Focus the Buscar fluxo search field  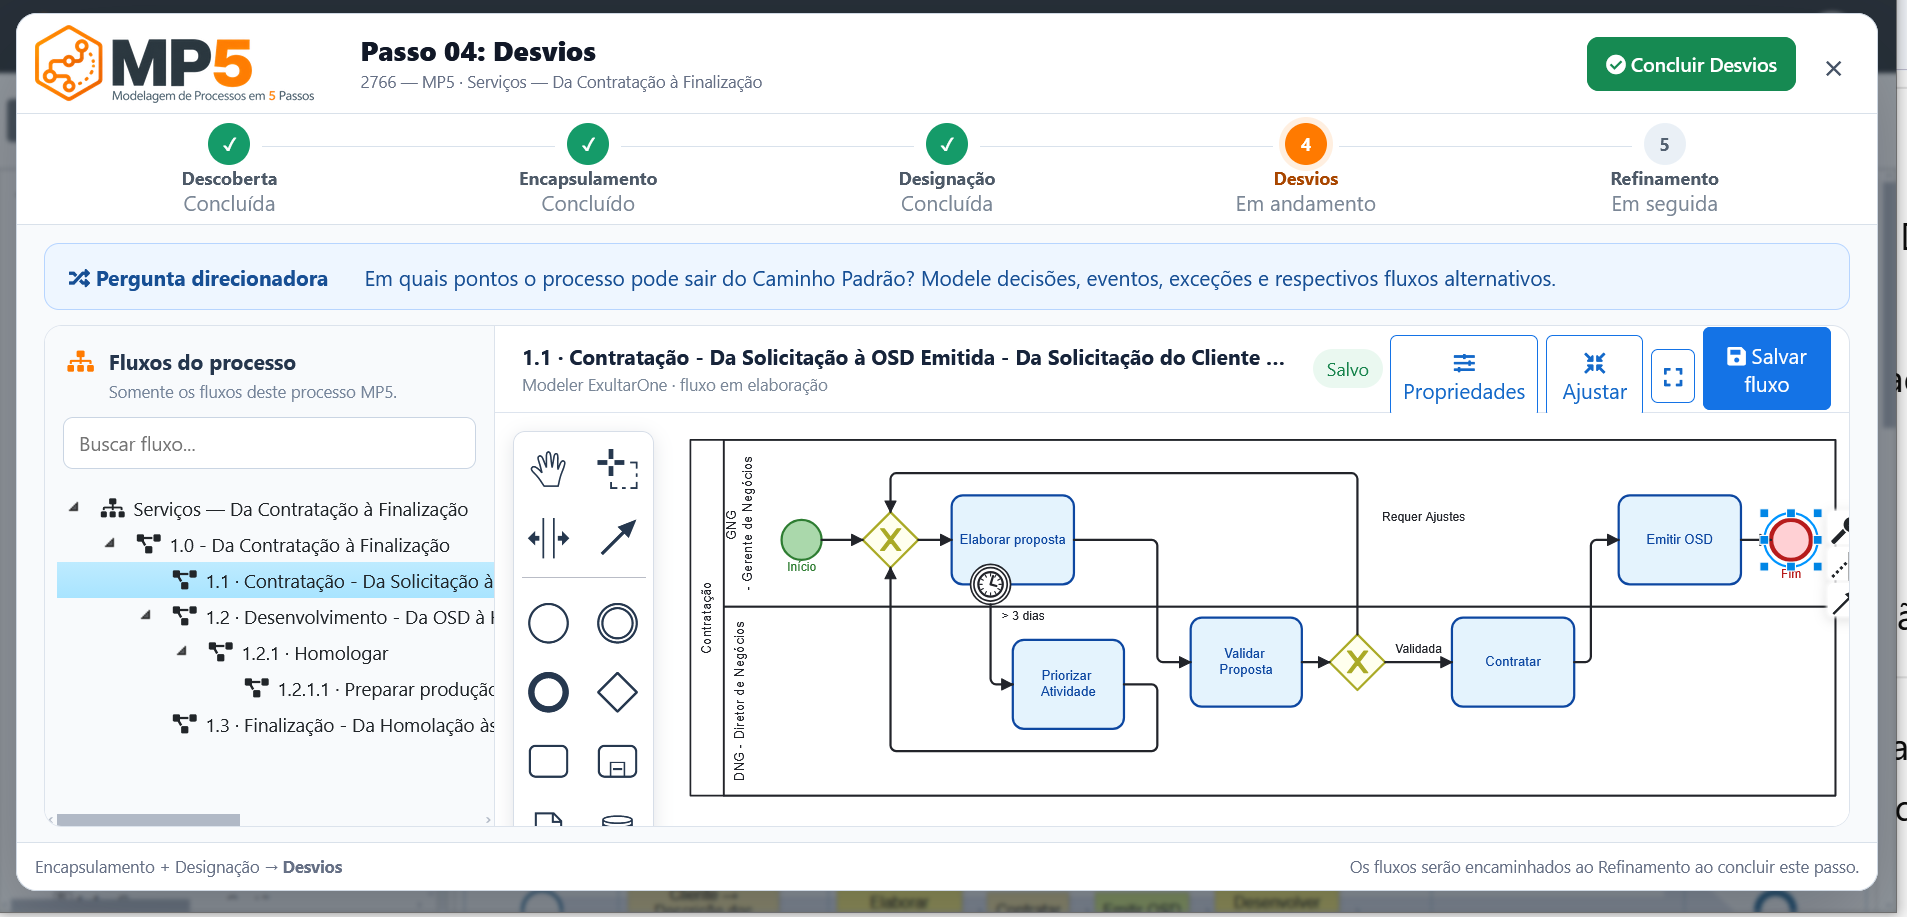(x=269, y=443)
